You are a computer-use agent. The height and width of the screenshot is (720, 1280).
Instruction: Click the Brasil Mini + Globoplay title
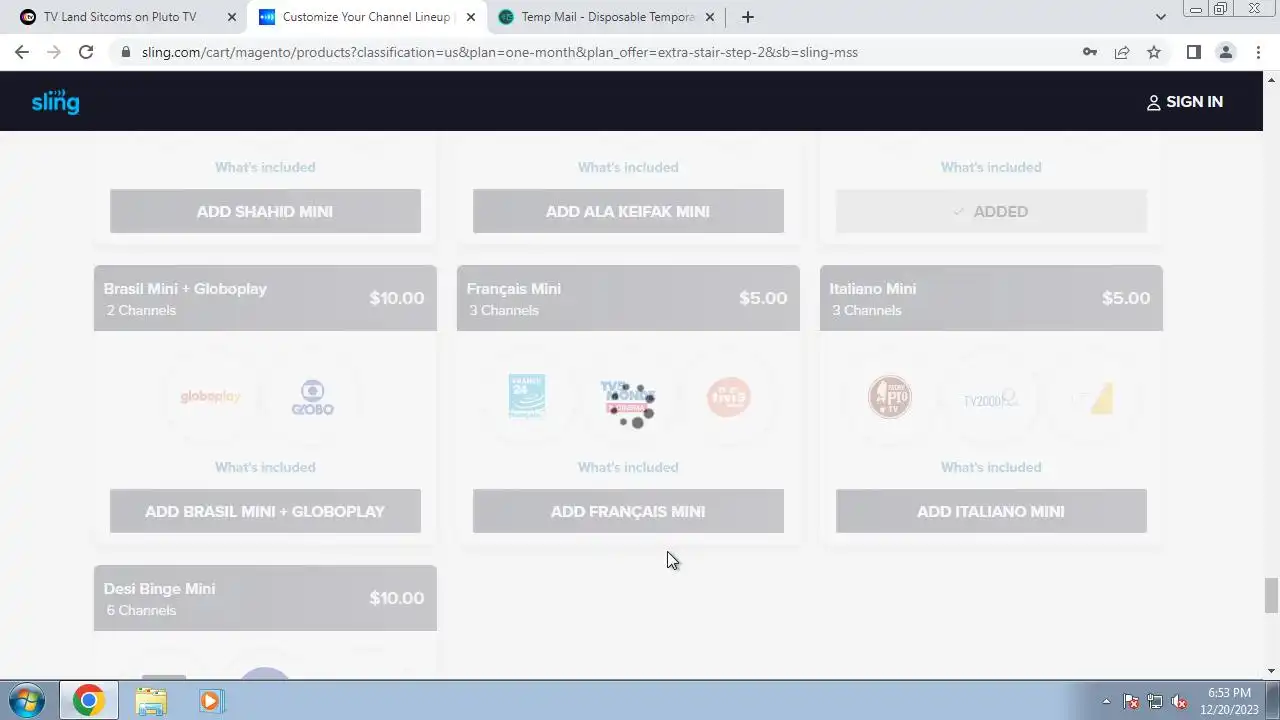pyautogui.click(x=185, y=289)
